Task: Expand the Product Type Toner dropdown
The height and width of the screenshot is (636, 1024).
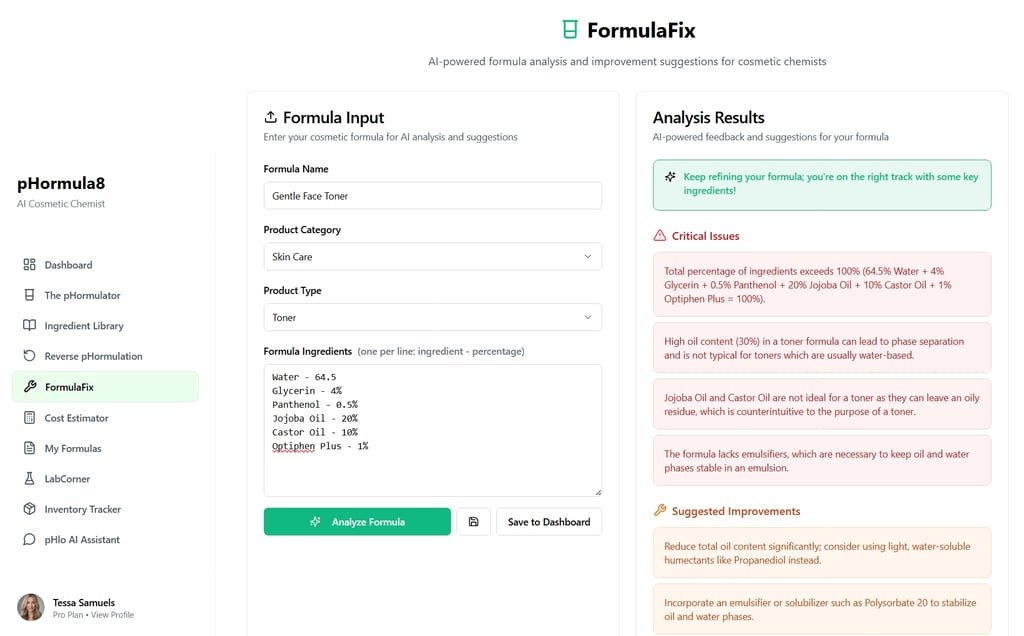Action: [x=432, y=317]
